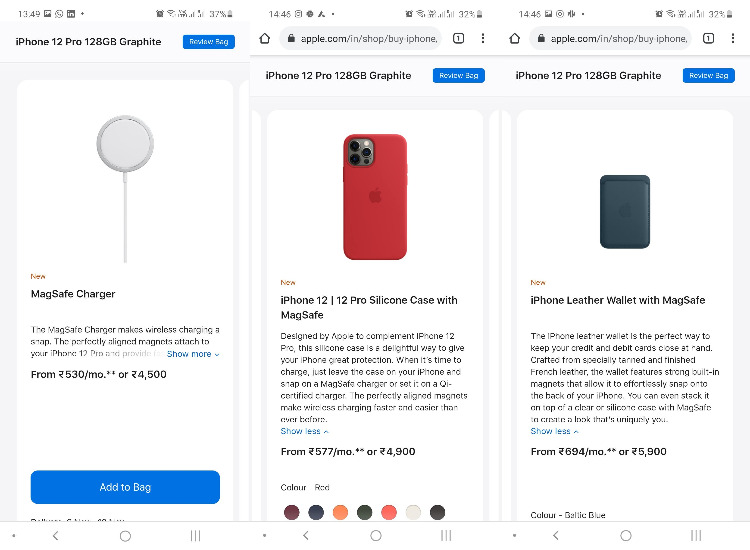This screenshot has width=750, height=550.
Task: Pick the white colour swatch for silicone case
Action: [413, 513]
